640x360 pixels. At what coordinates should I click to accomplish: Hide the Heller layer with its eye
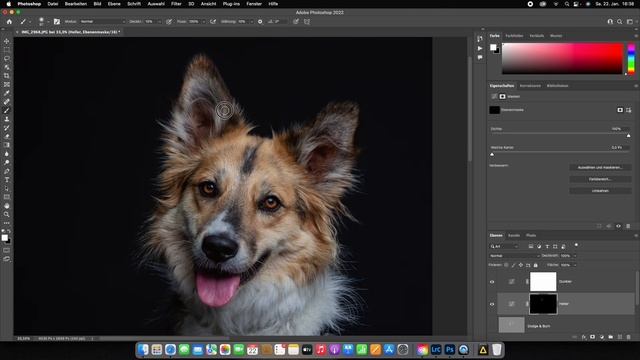[x=492, y=304]
